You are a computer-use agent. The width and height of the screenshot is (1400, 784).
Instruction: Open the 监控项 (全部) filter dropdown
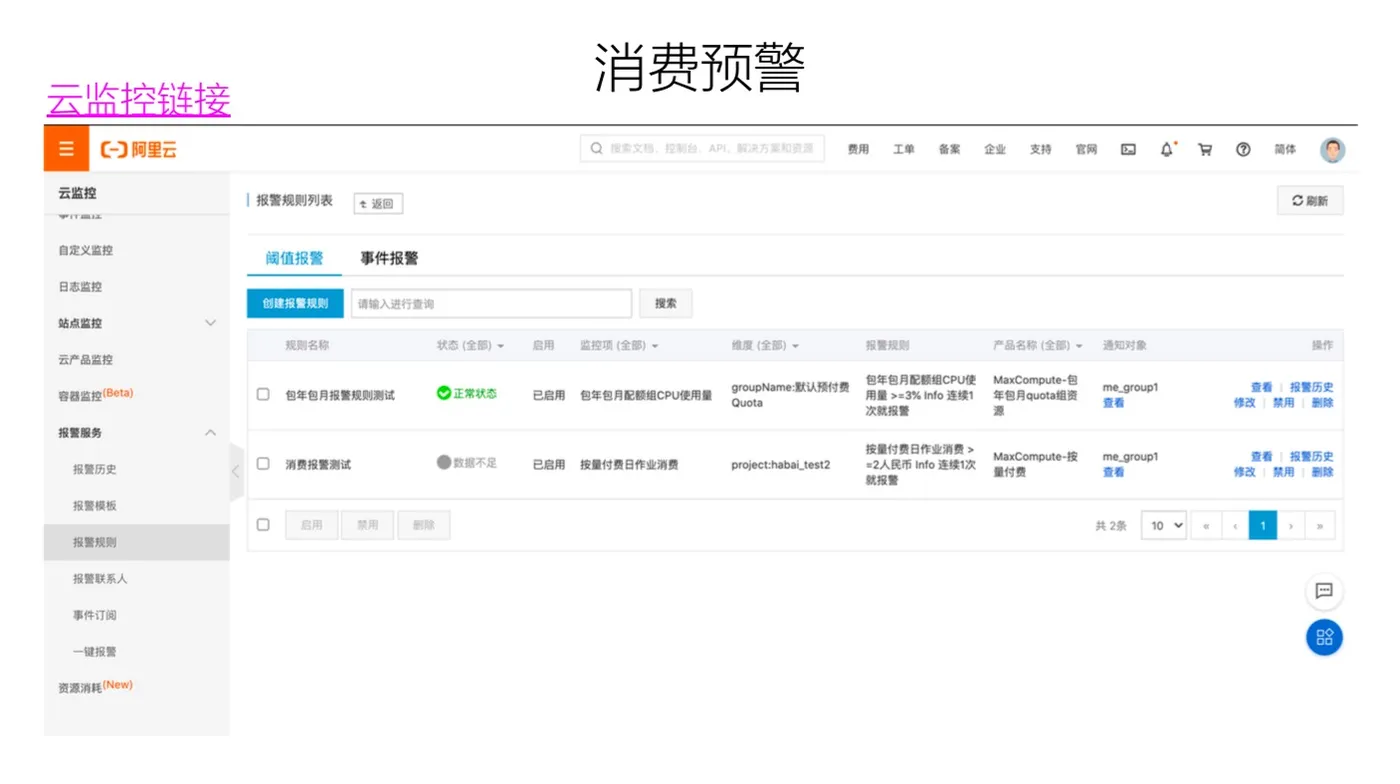619,345
